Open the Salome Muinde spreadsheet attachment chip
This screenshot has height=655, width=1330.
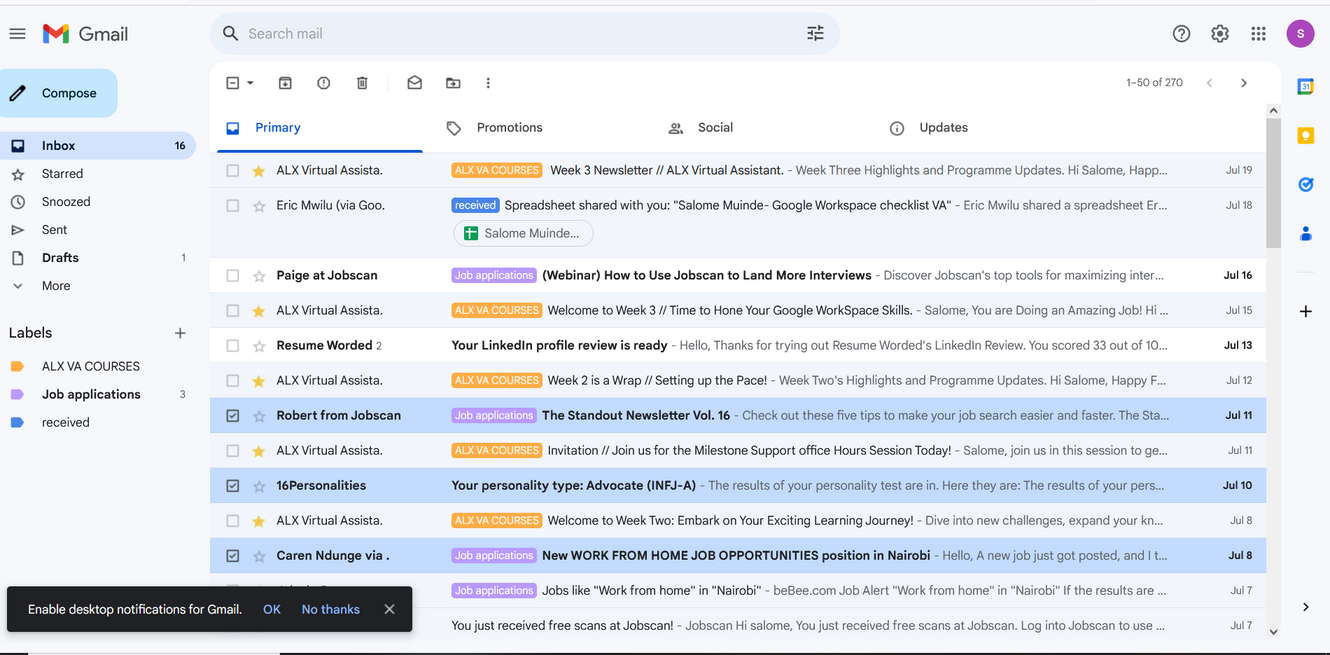[523, 234]
